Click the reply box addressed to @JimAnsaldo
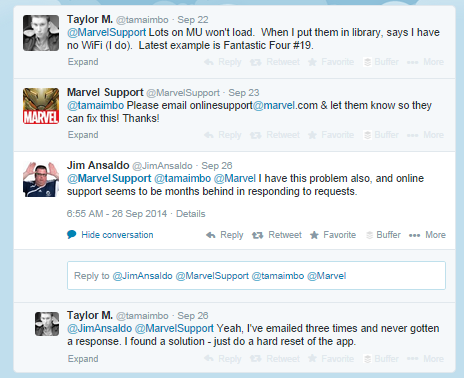This screenshot has width=464, height=378. (256, 276)
